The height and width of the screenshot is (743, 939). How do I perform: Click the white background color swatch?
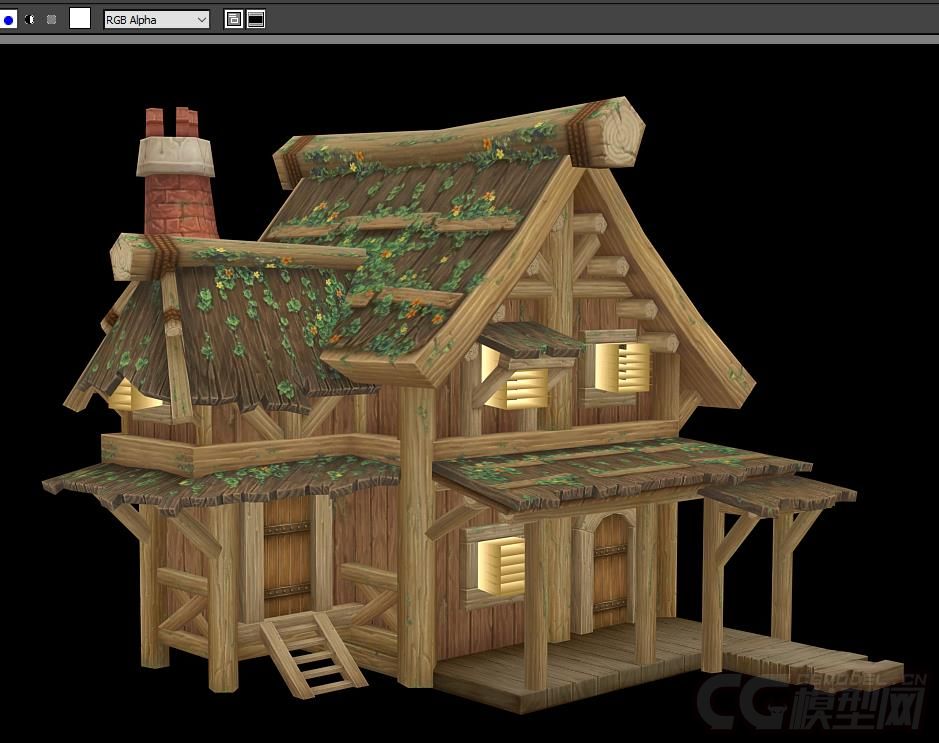pos(79,18)
